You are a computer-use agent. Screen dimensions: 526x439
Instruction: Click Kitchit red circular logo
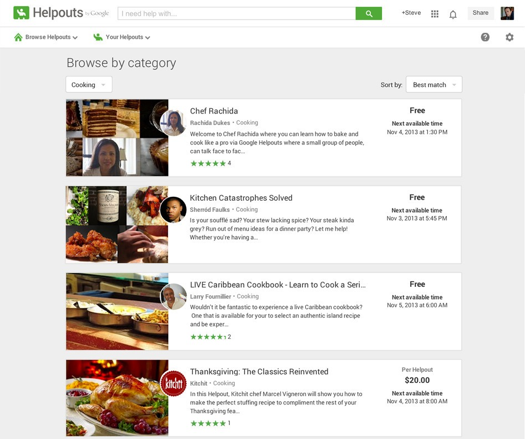(x=173, y=383)
